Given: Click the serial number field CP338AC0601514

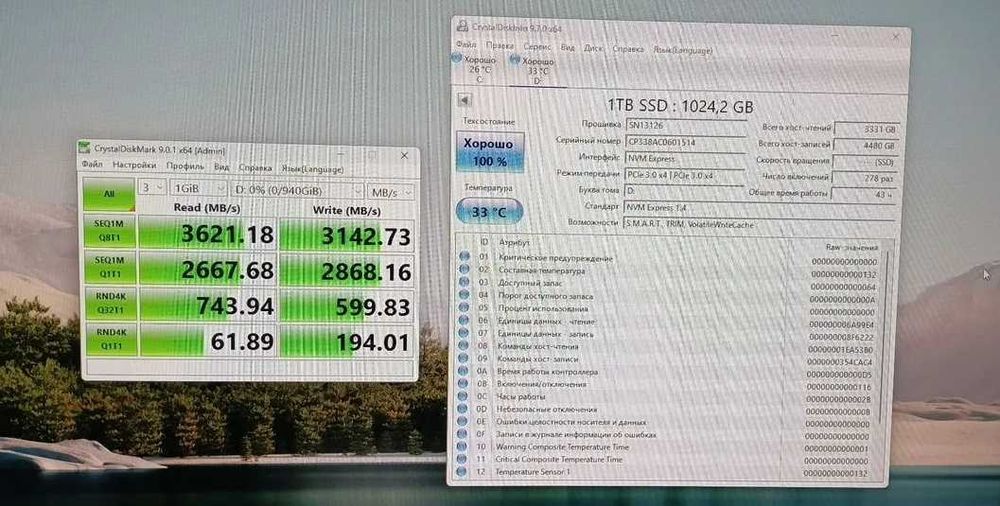Looking at the screenshot, I should point(685,142).
